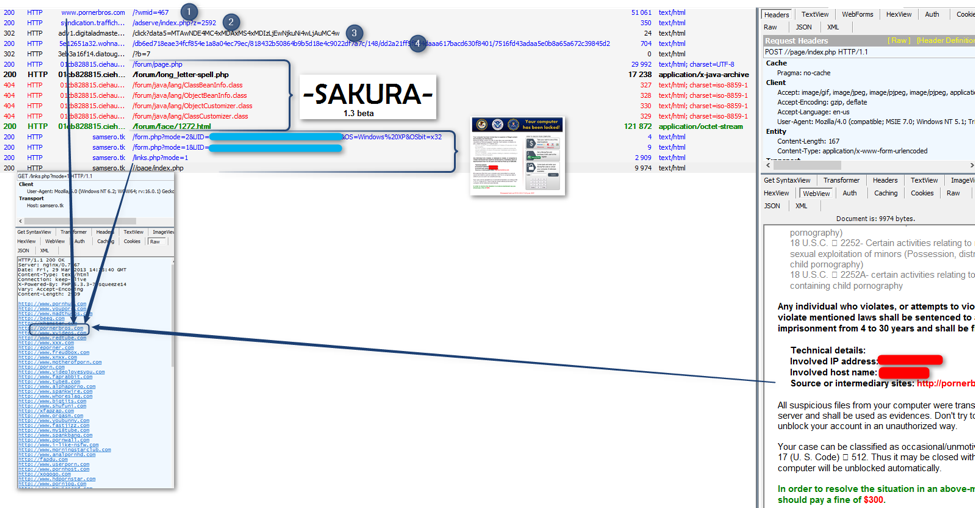This screenshot has width=975, height=508.
Task: Click the SAKURA 1.3 beta image
Action: click(x=368, y=97)
